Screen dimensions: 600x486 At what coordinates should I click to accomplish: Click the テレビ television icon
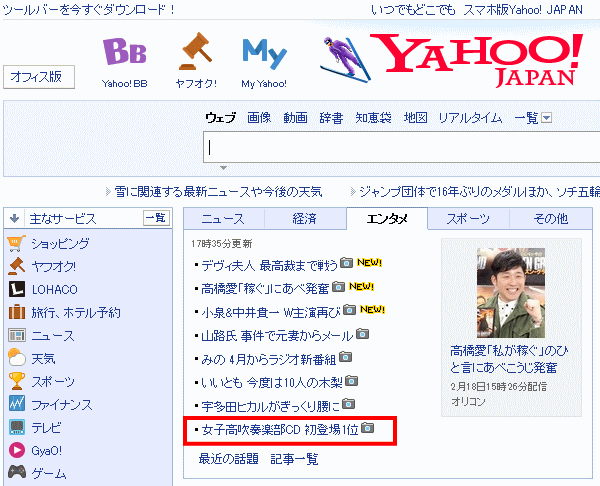17,427
